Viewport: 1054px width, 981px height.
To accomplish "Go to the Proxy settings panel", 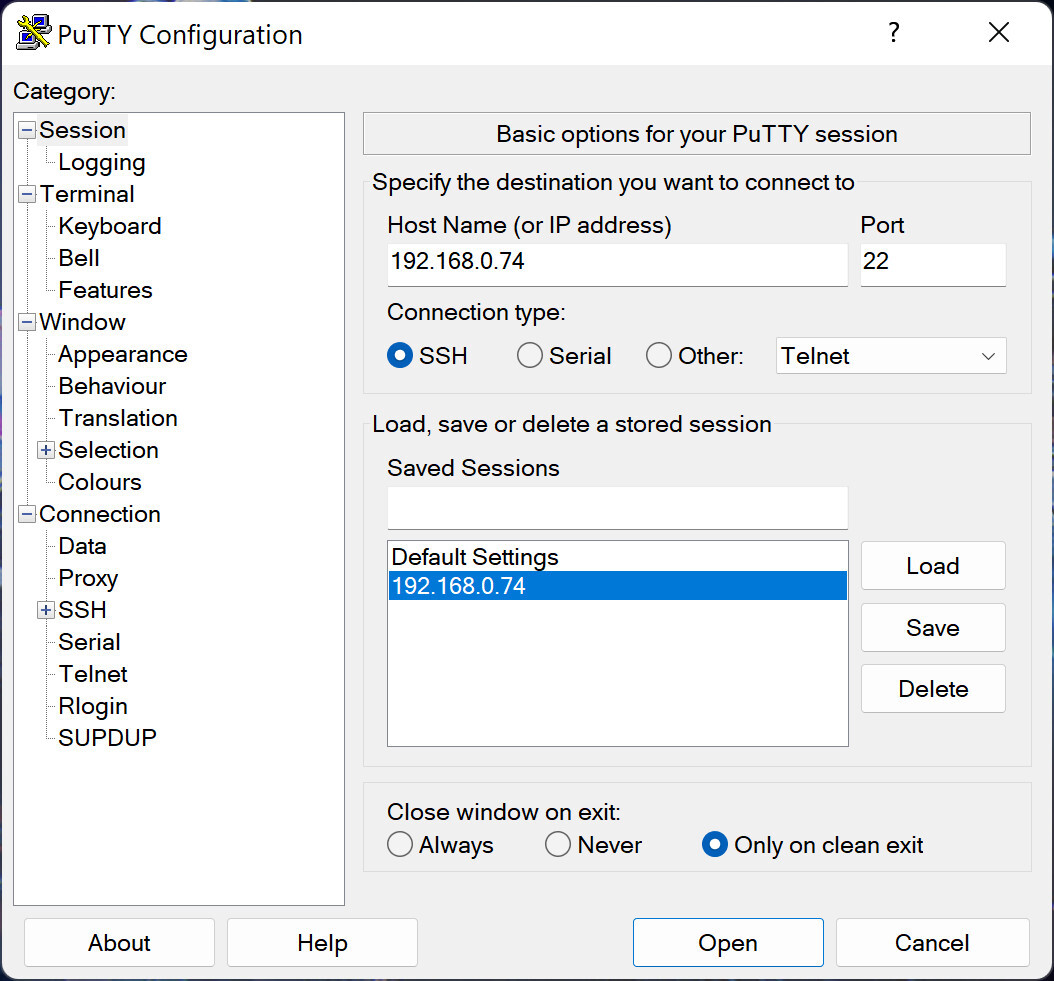I will point(88,578).
